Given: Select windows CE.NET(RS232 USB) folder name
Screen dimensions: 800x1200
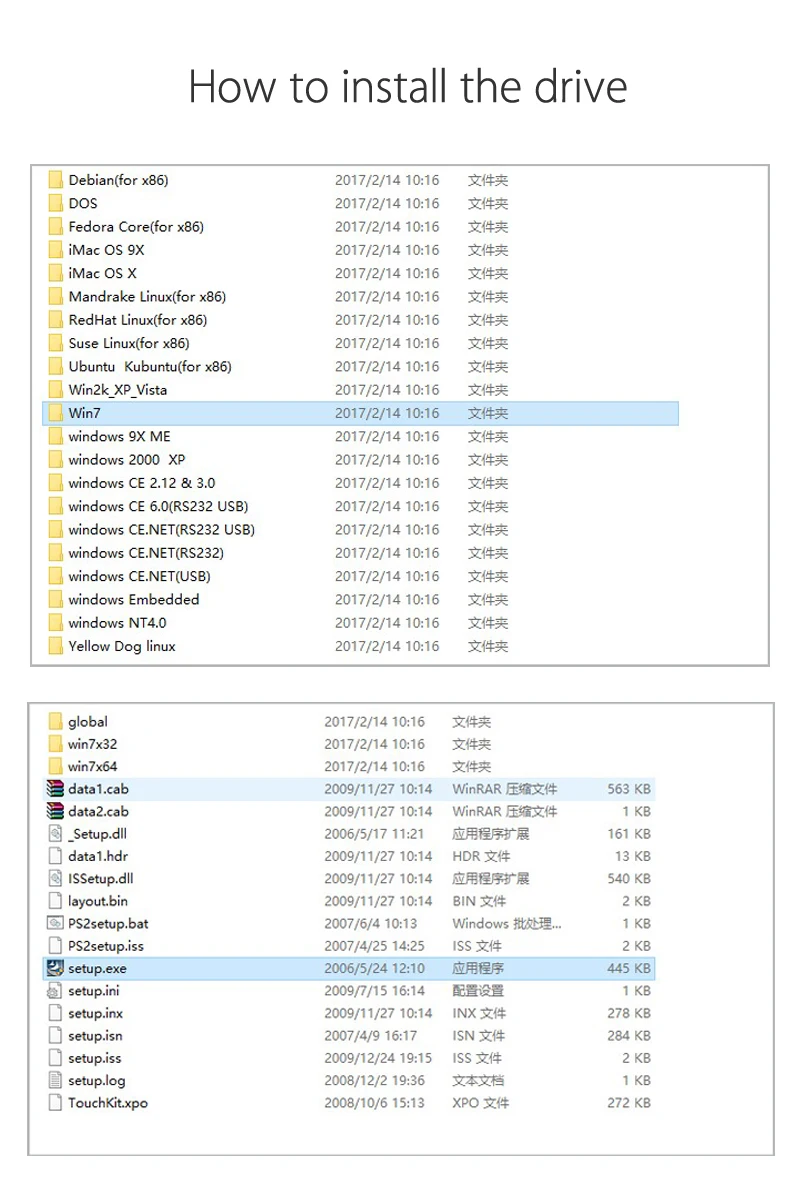Looking at the screenshot, I should pyautogui.click(x=161, y=530).
